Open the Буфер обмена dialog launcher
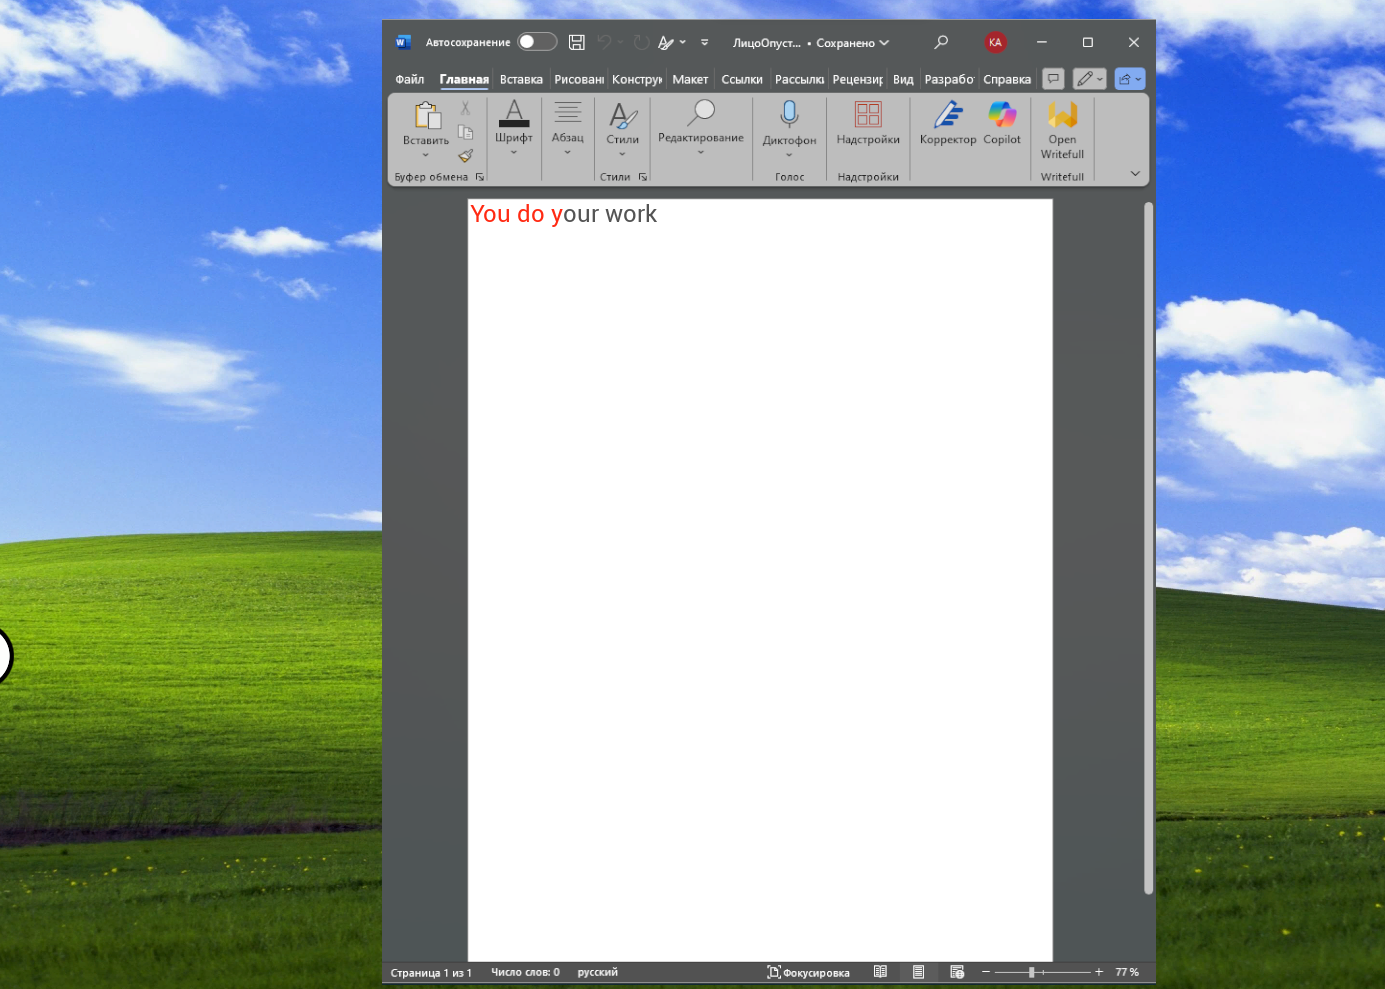This screenshot has width=1385, height=989. [x=480, y=177]
